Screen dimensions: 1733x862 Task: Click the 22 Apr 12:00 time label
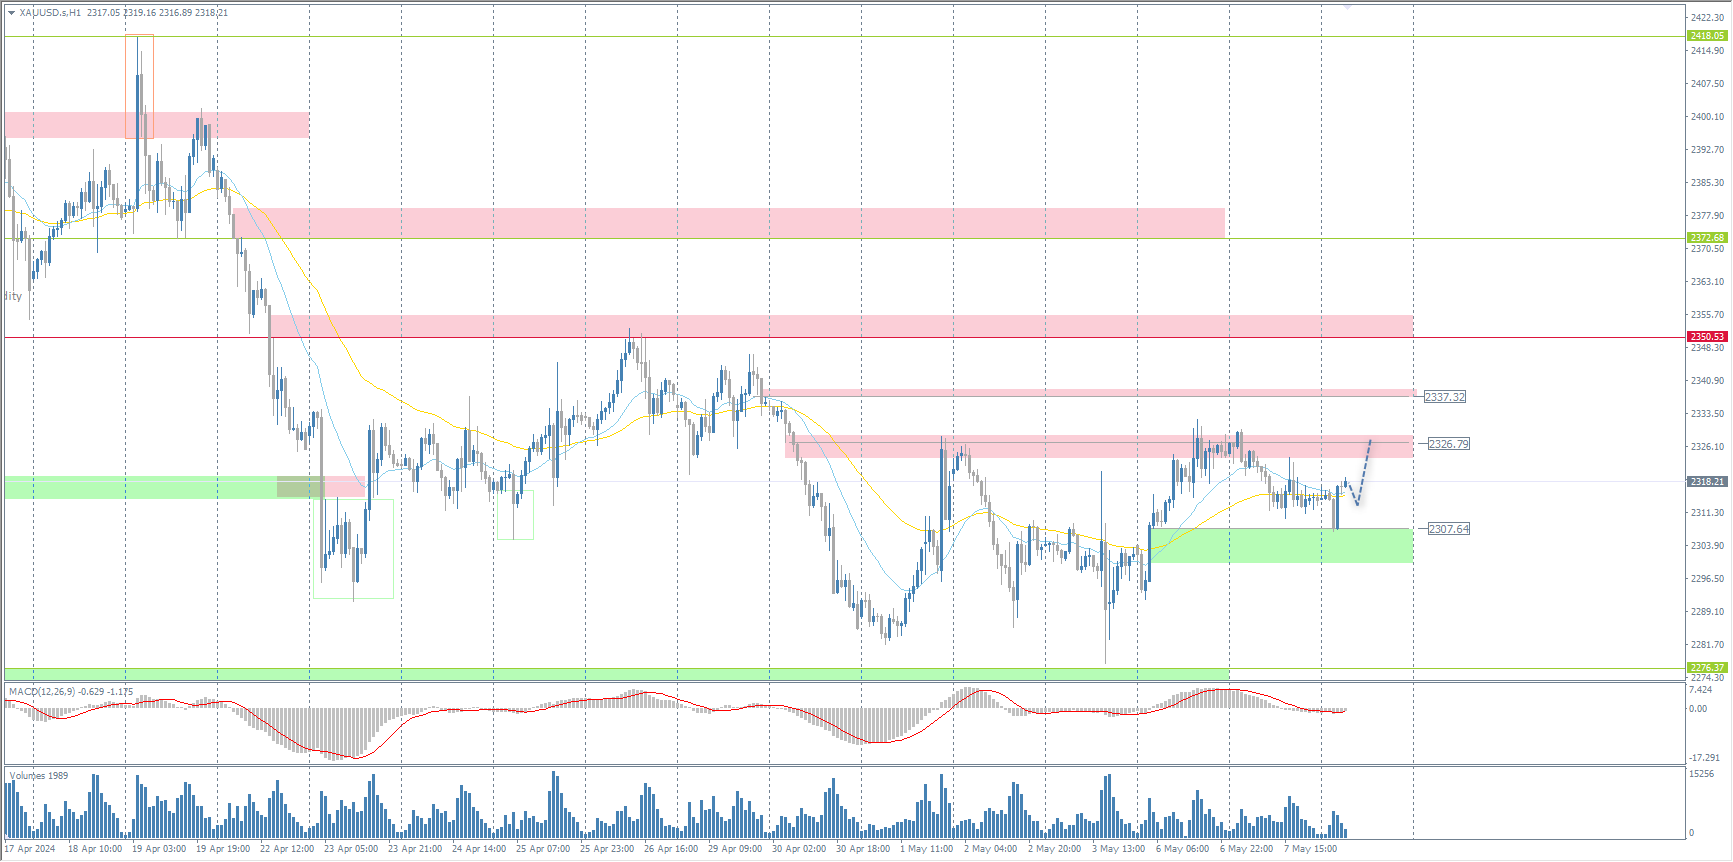[x=287, y=849]
